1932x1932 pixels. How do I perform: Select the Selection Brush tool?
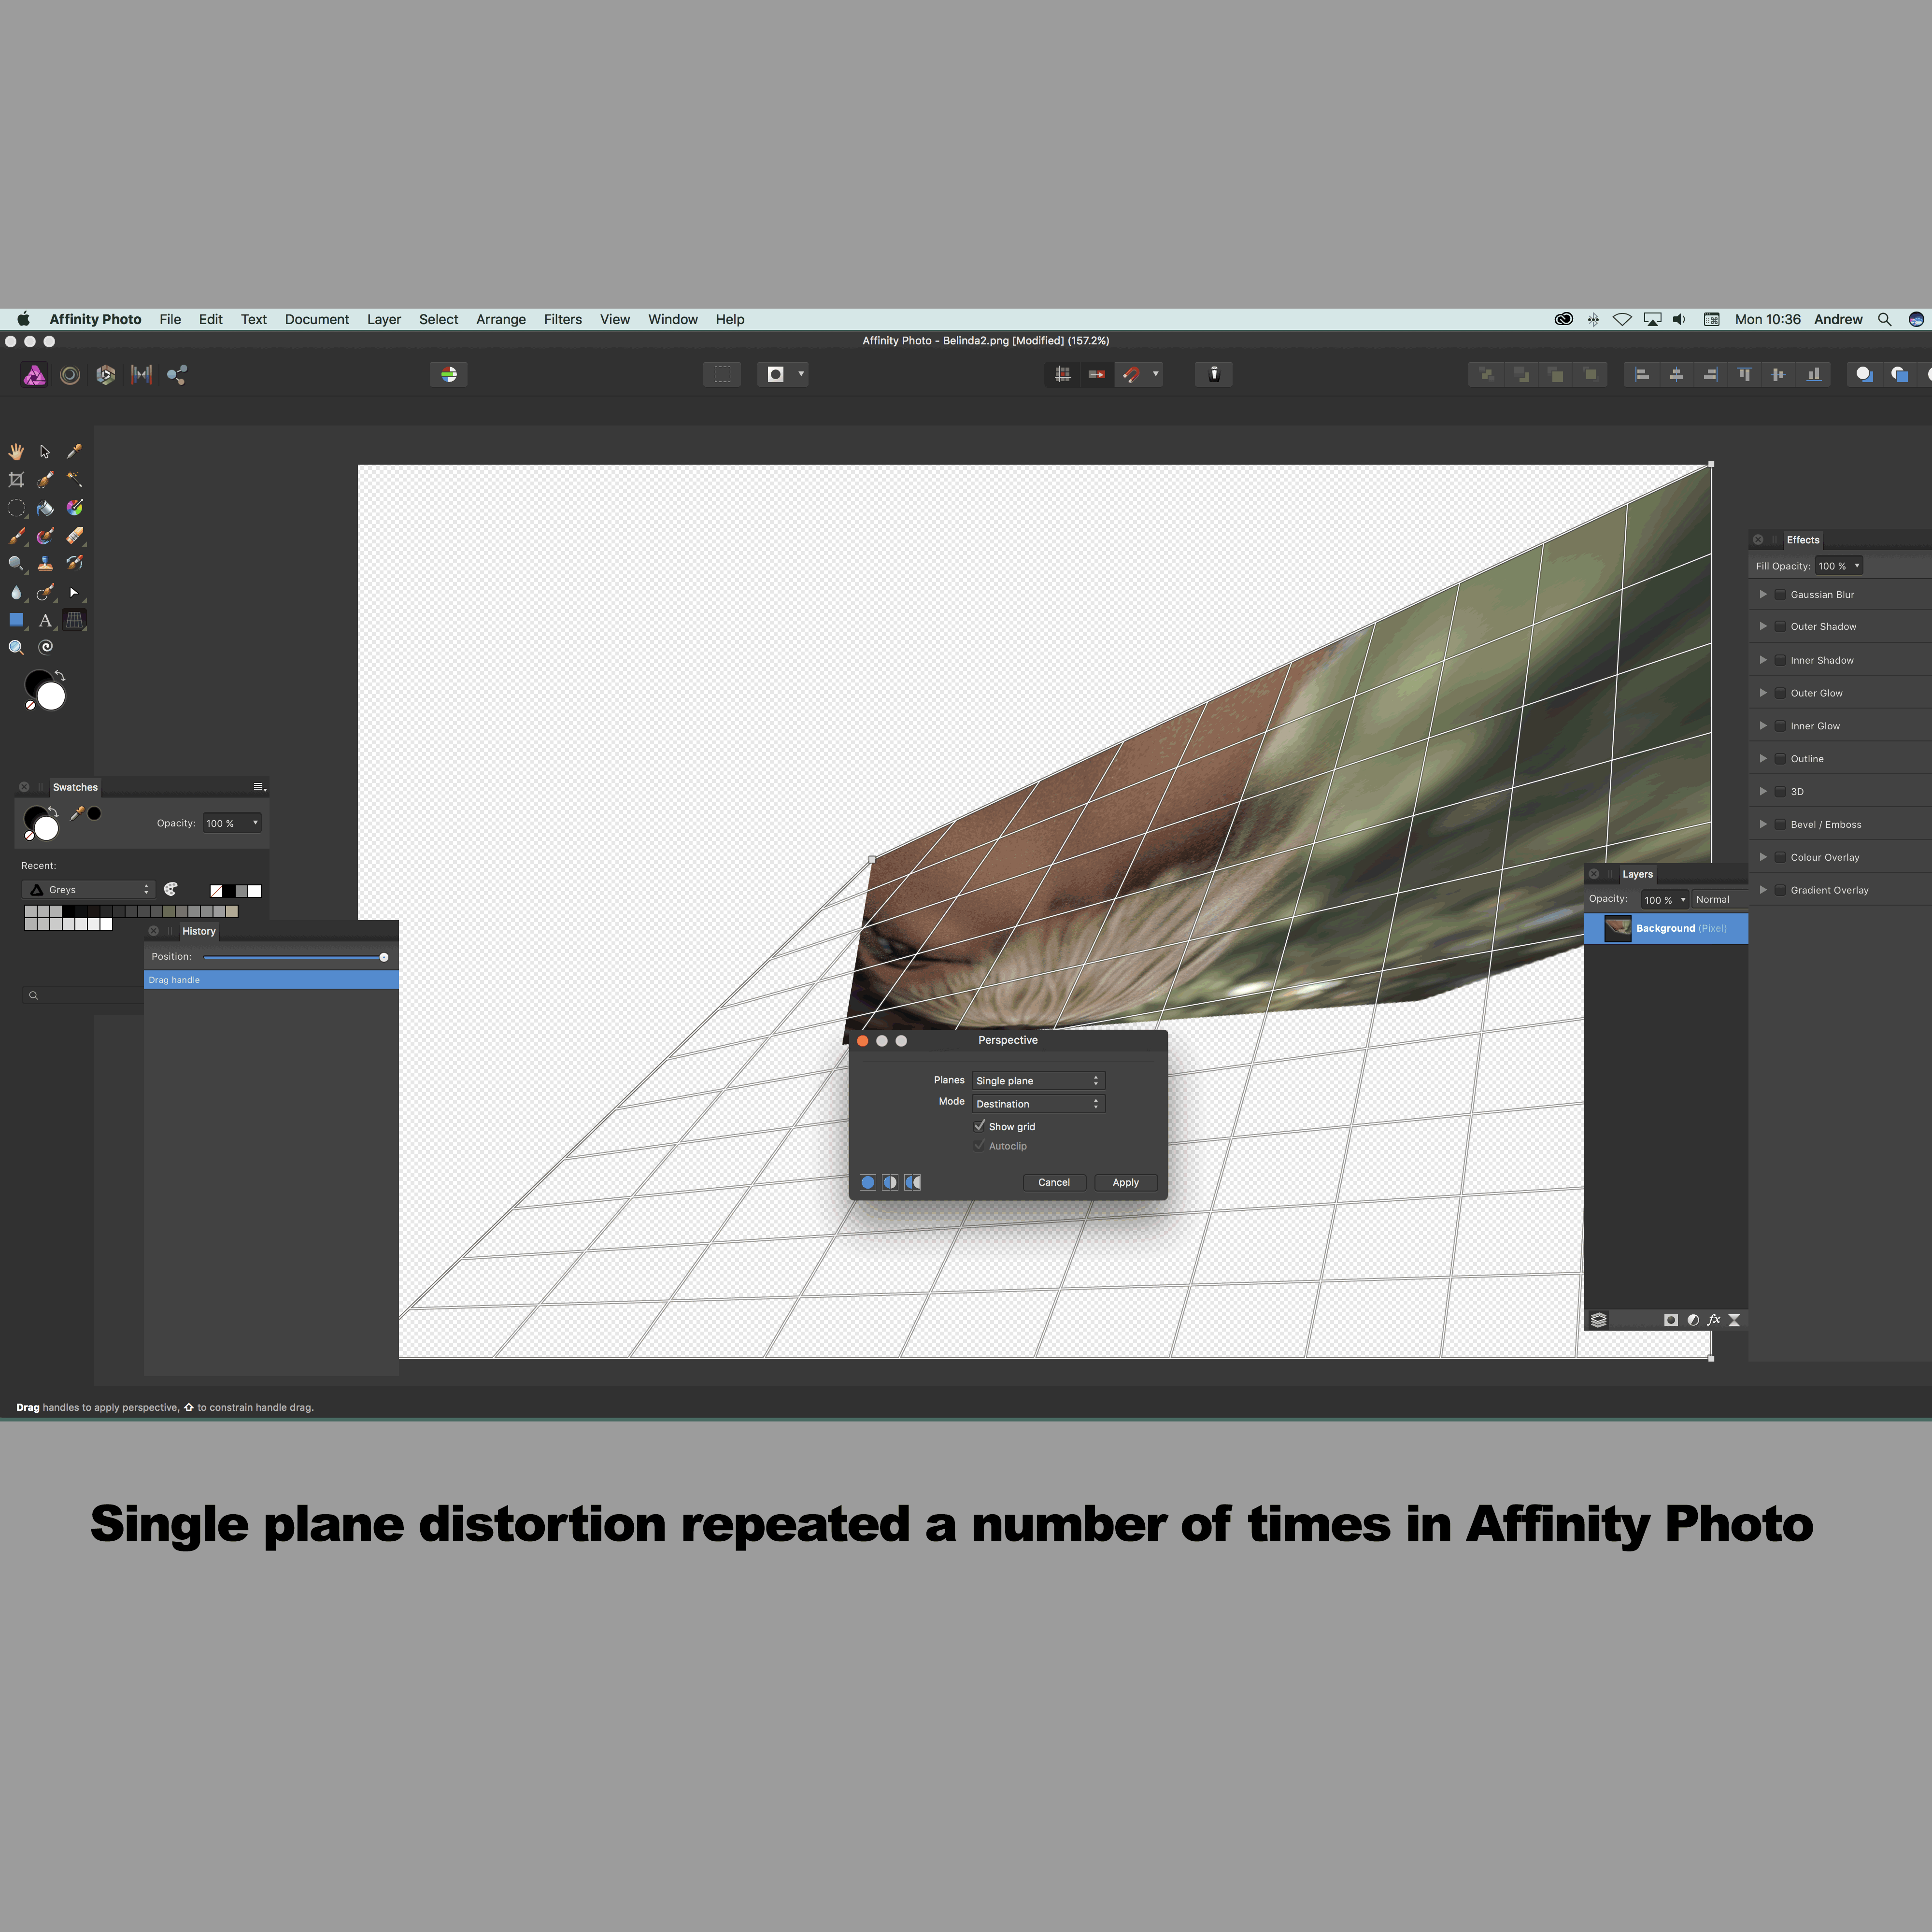tap(45, 480)
